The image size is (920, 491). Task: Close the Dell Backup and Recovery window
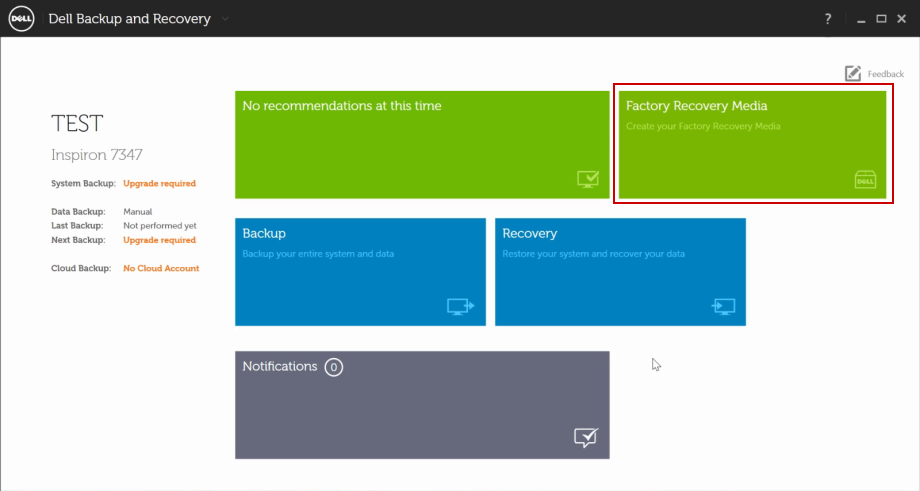pyautogui.click(x=902, y=19)
